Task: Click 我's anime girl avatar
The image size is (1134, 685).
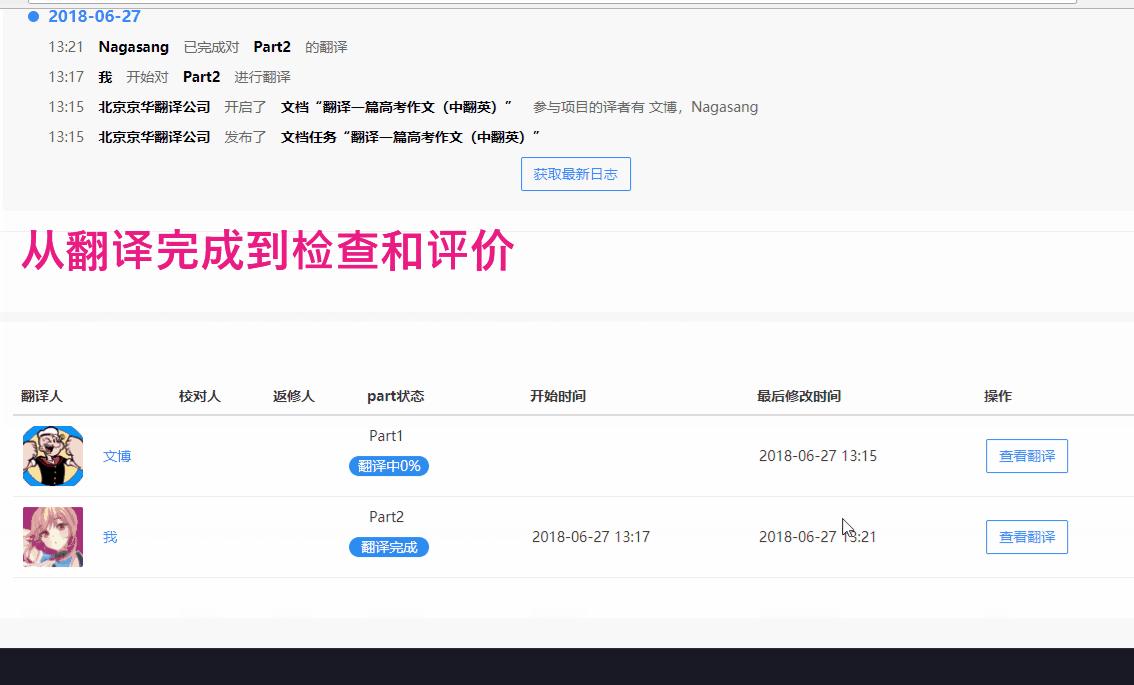Action: (52, 537)
